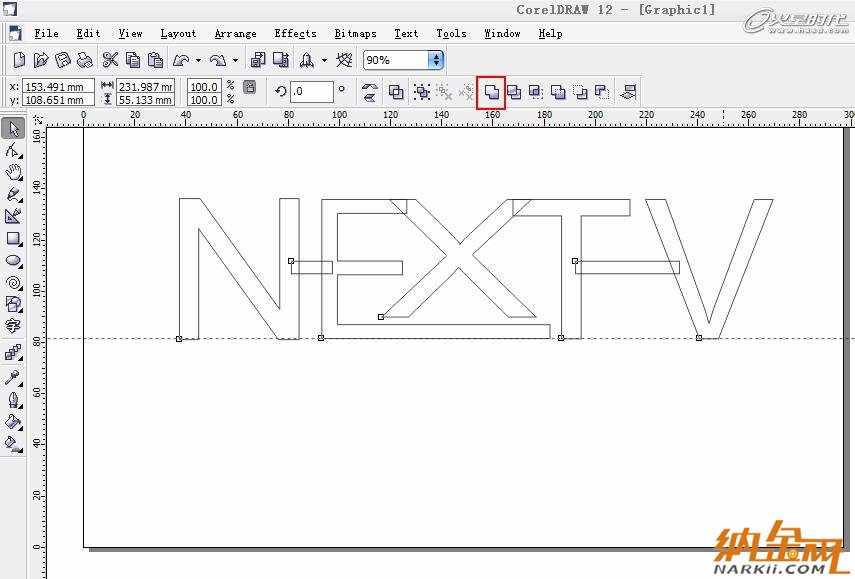This screenshot has width=855, height=579.
Task: Open the zoom level dropdown arrow
Action: coord(436,59)
